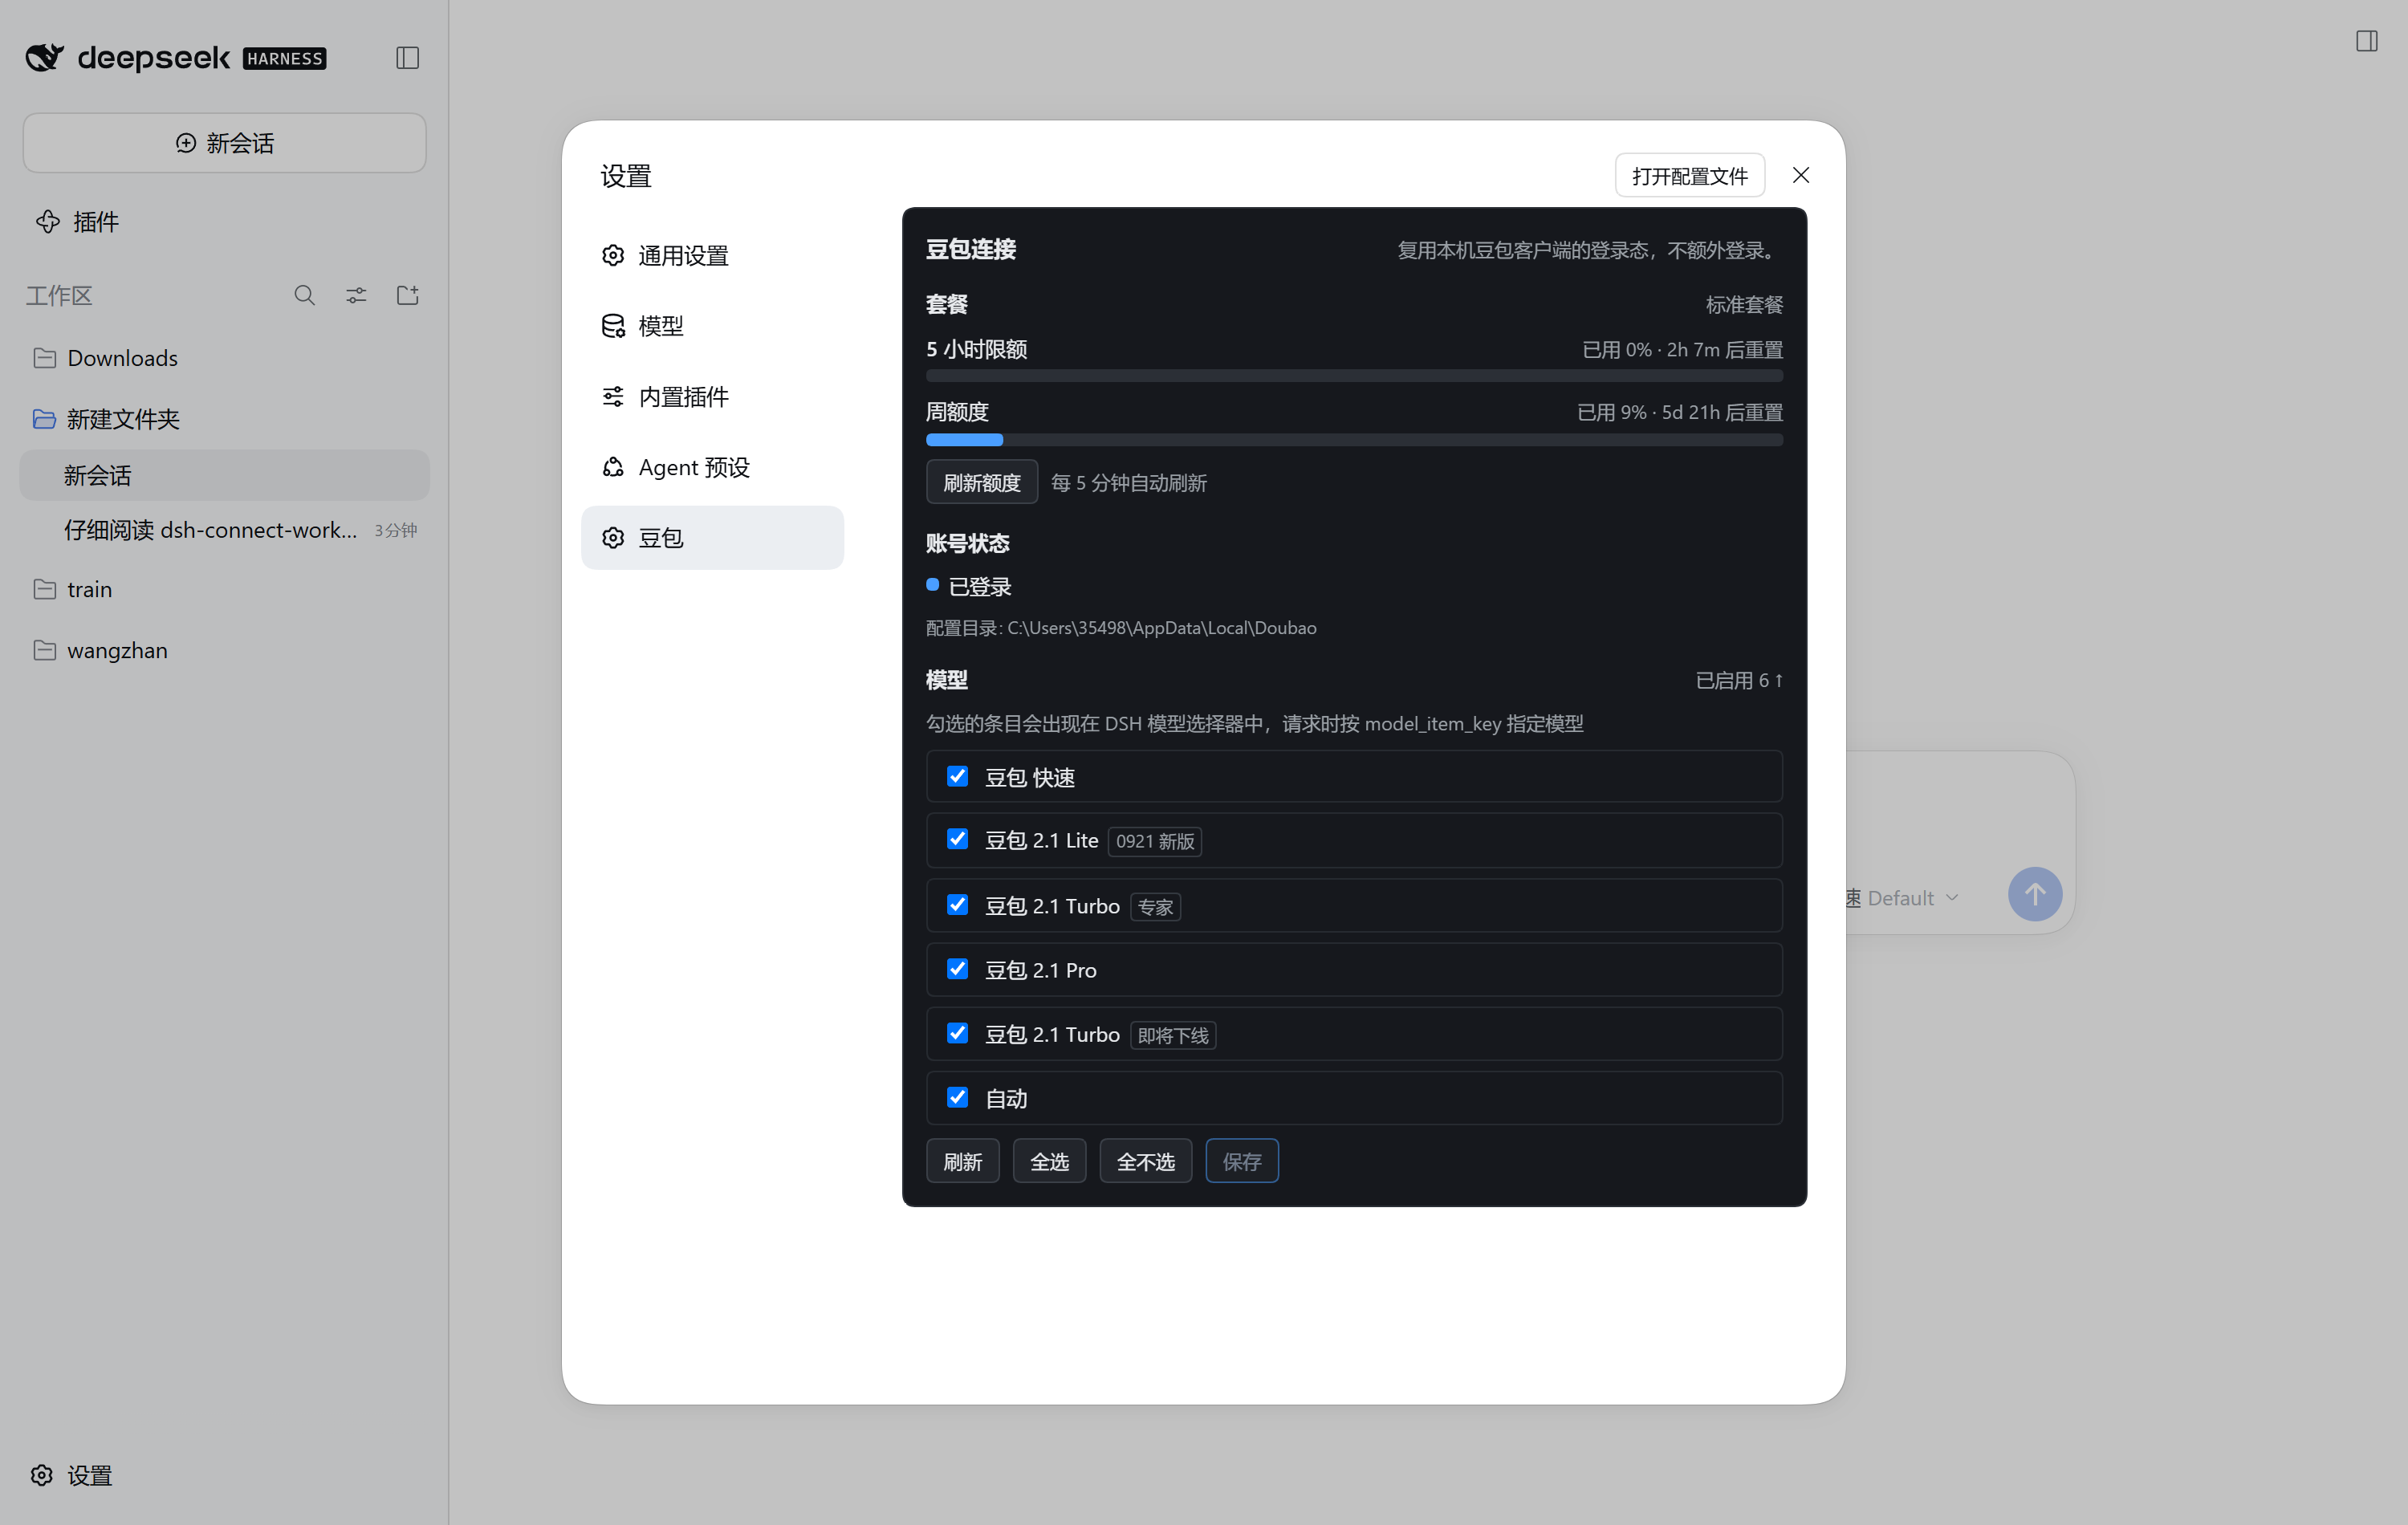This screenshot has height=1525, width=2408.
Task: Select the 豆包 settings tab
Action: tap(712, 538)
